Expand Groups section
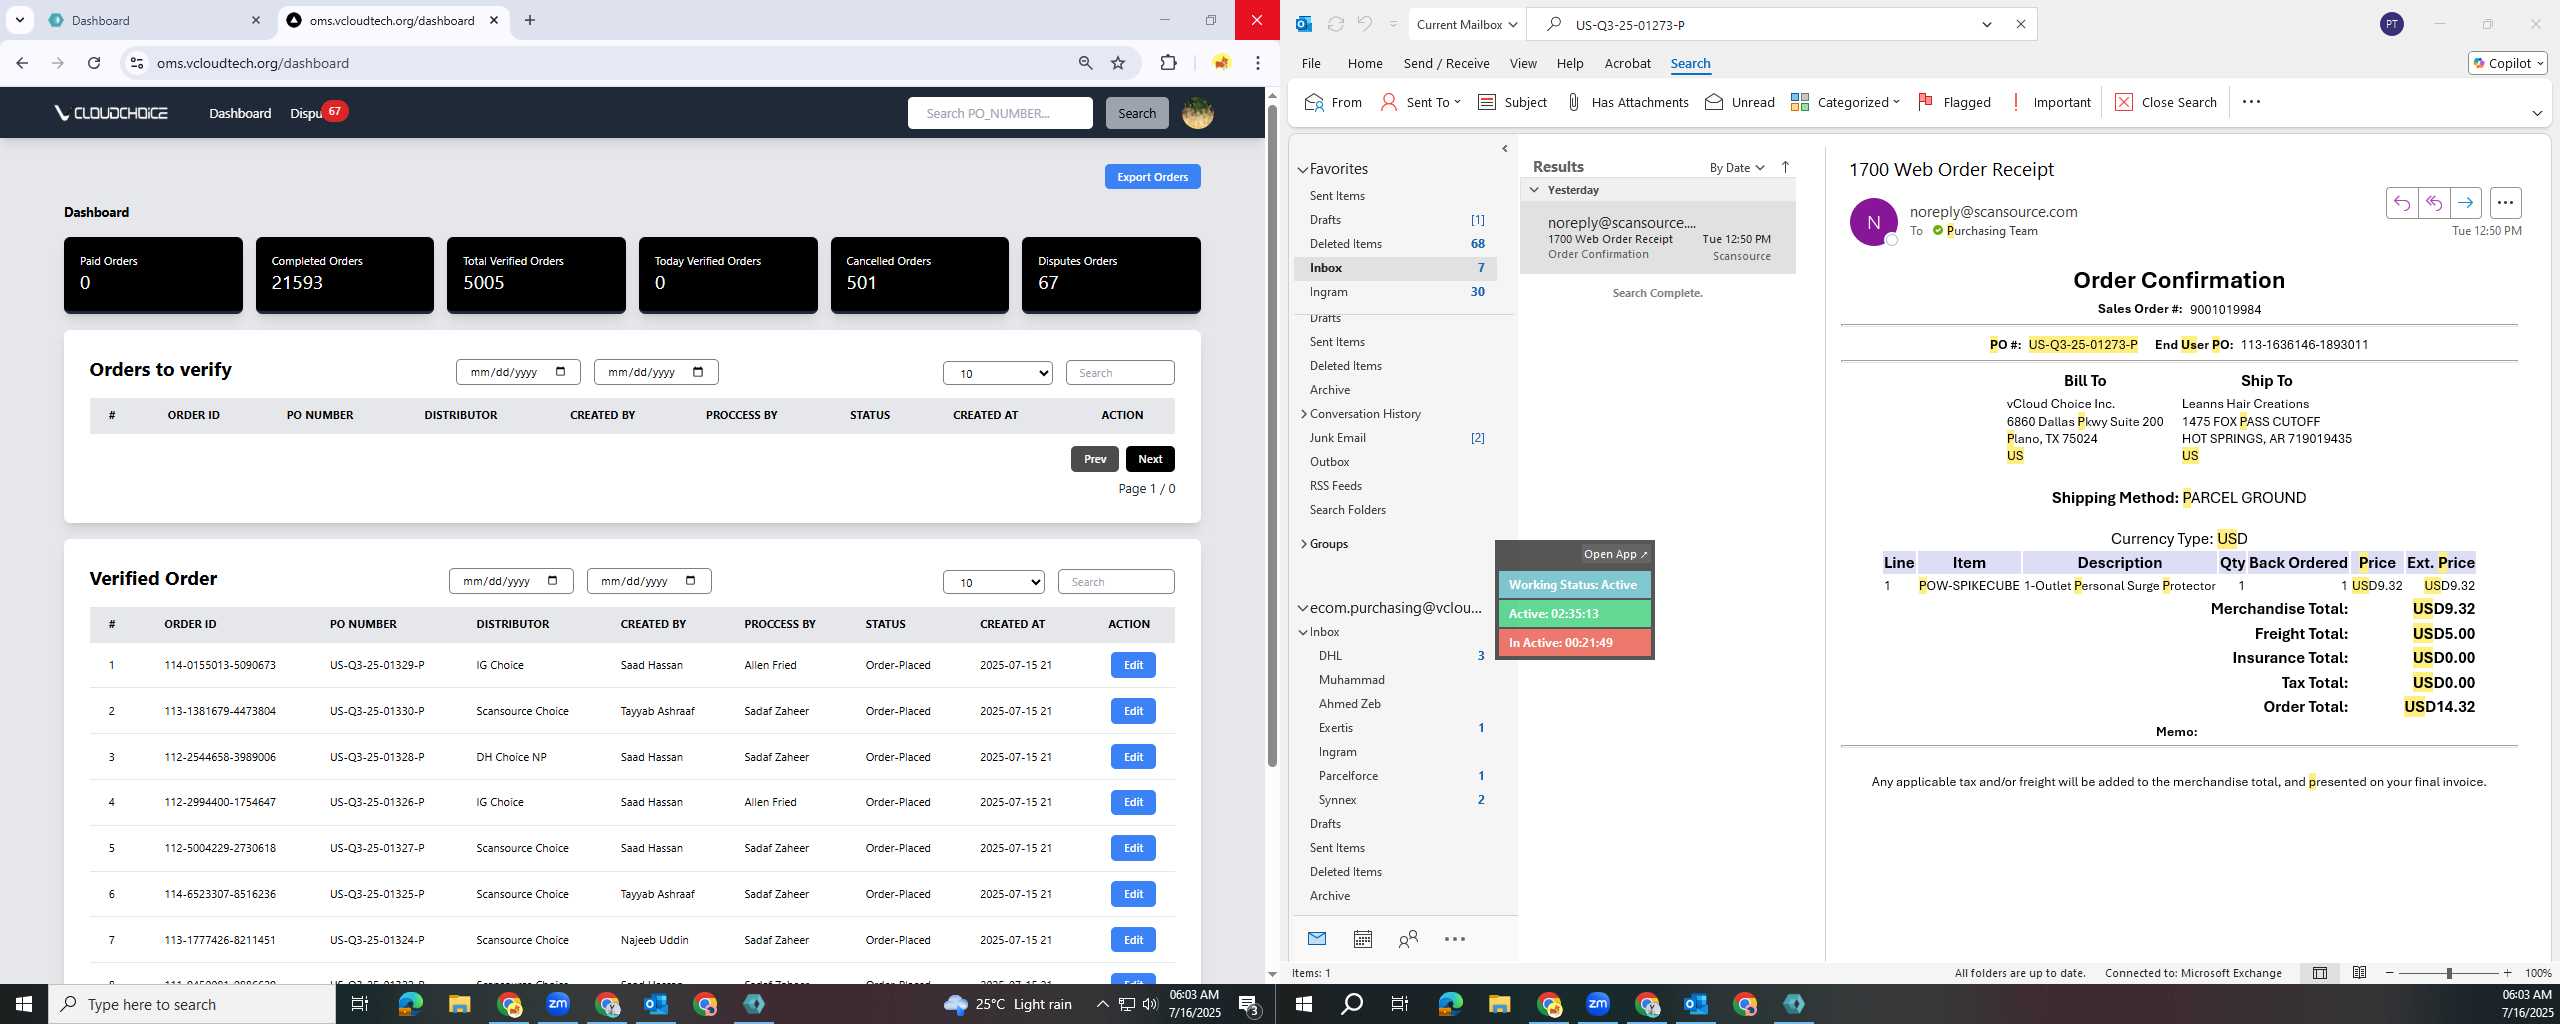Screen dimensions: 2560x1024 click(1304, 544)
